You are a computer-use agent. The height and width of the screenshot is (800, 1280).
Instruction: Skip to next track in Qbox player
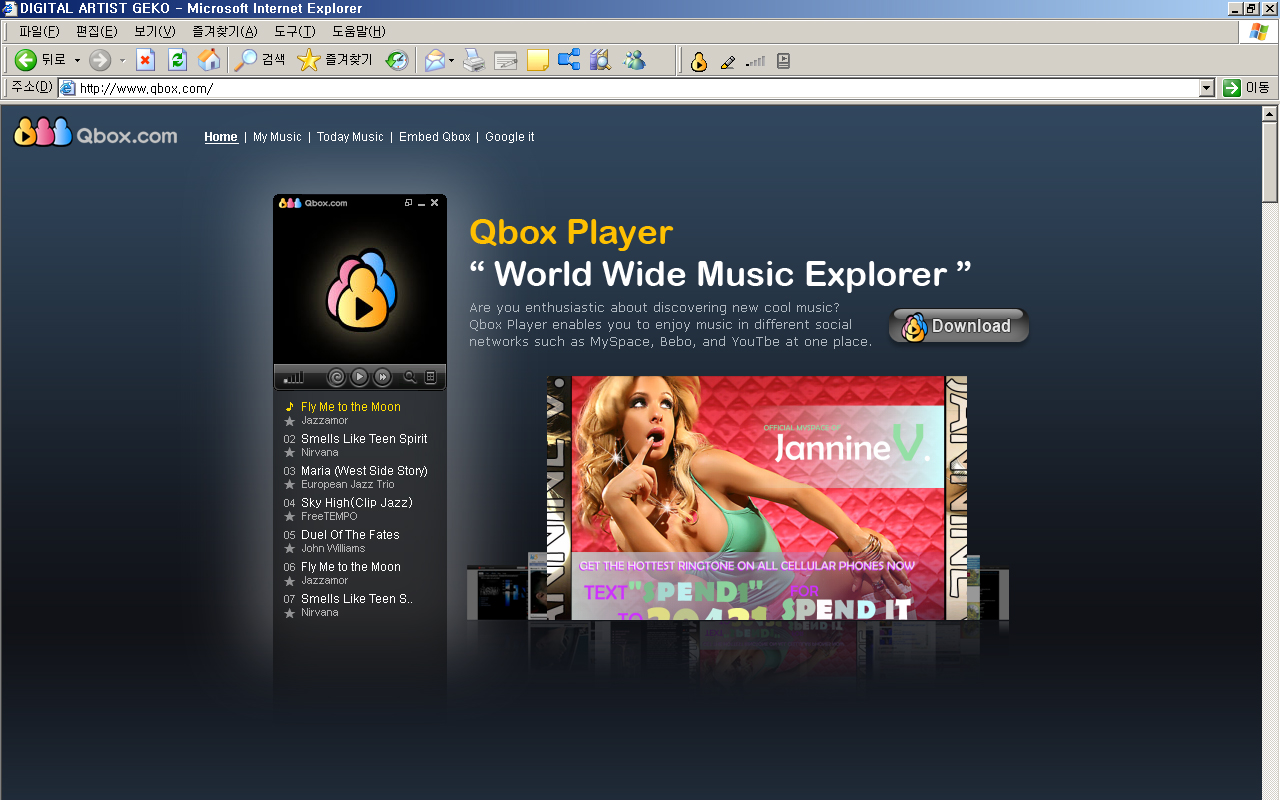pyautogui.click(x=383, y=377)
